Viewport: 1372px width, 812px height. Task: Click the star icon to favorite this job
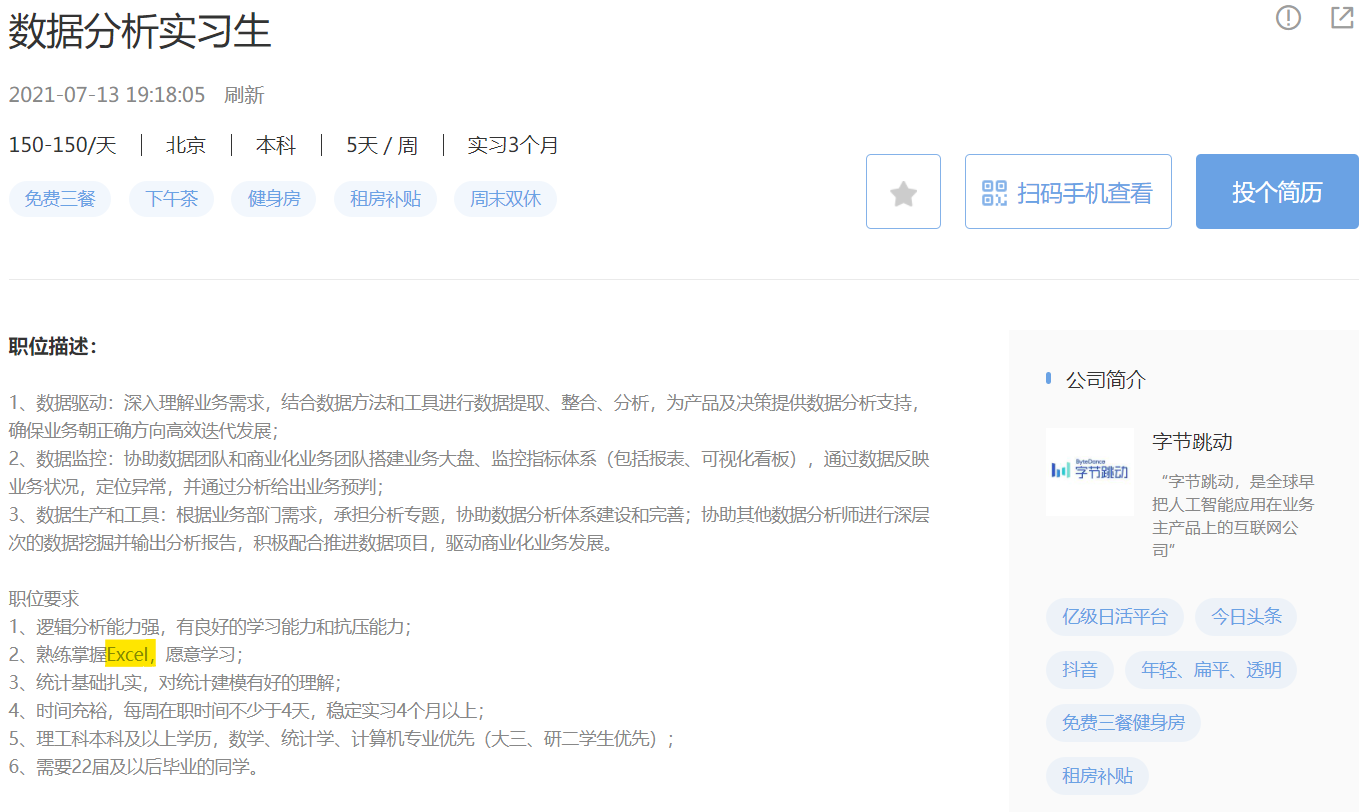click(x=903, y=191)
